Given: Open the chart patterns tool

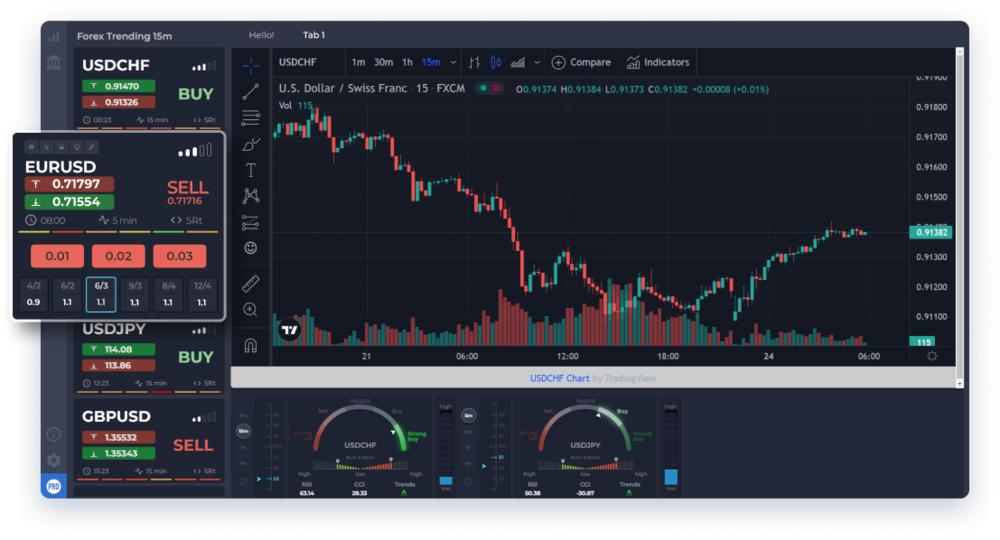Looking at the screenshot, I should (251, 196).
